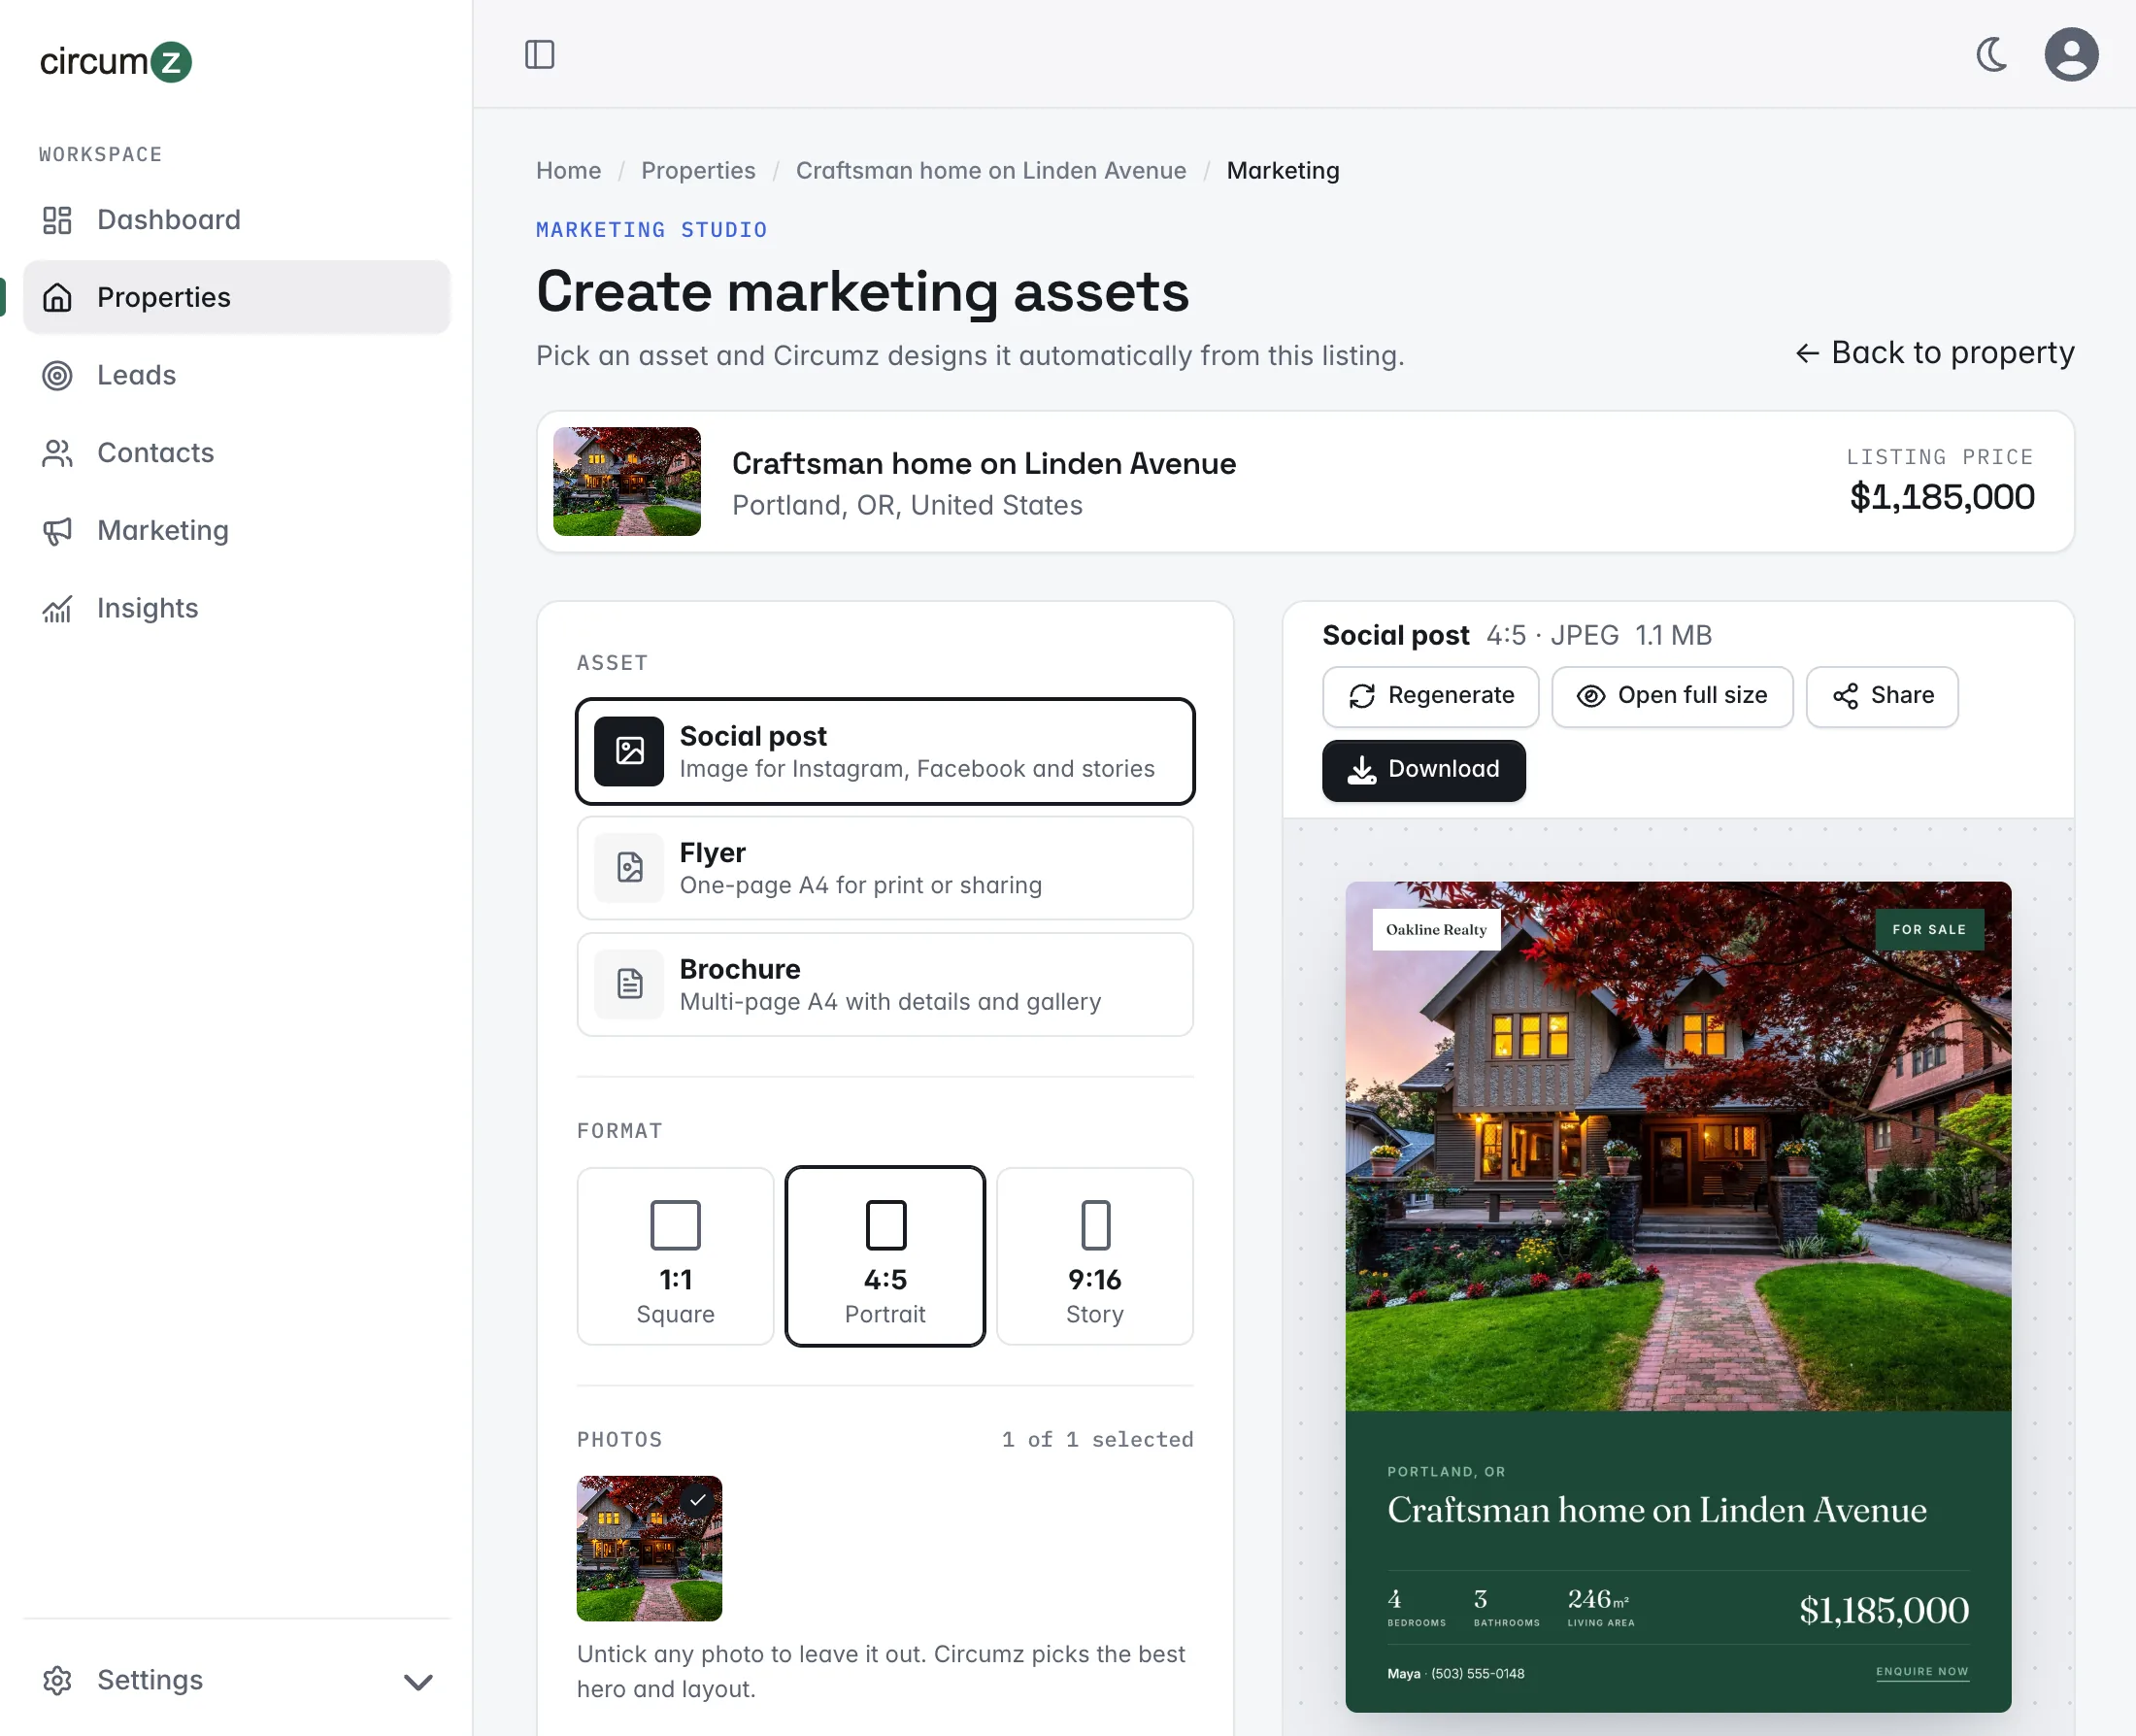Untick the selected house photo checkmark
This screenshot has width=2136, height=1736.
[698, 1500]
